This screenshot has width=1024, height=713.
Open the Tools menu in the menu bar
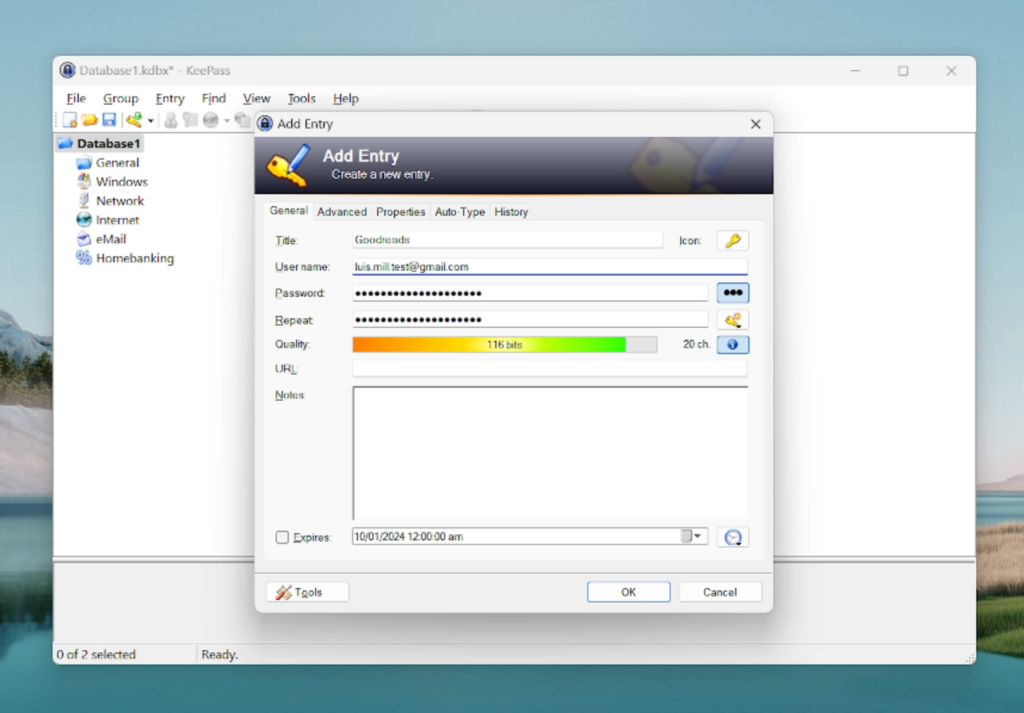(x=301, y=98)
